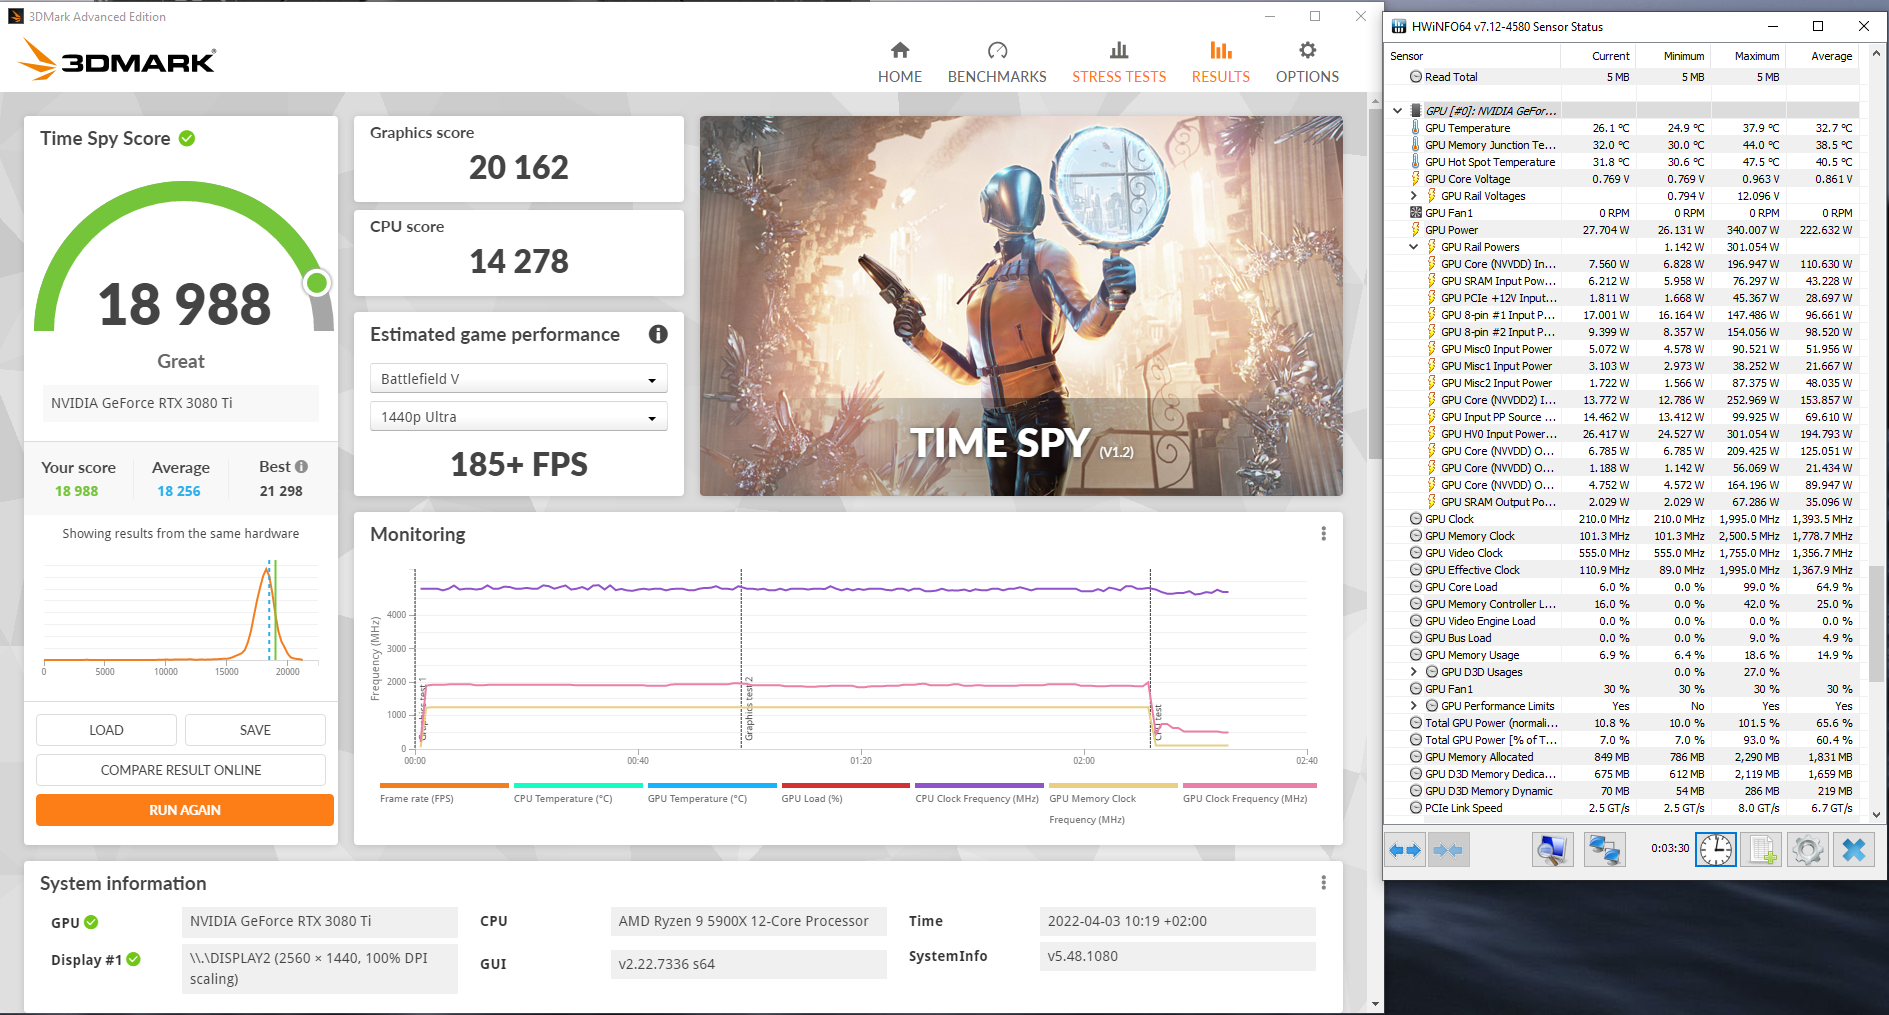
Task: Collapse GPU Rail Powers in HWiNFO
Action: (1413, 247)
